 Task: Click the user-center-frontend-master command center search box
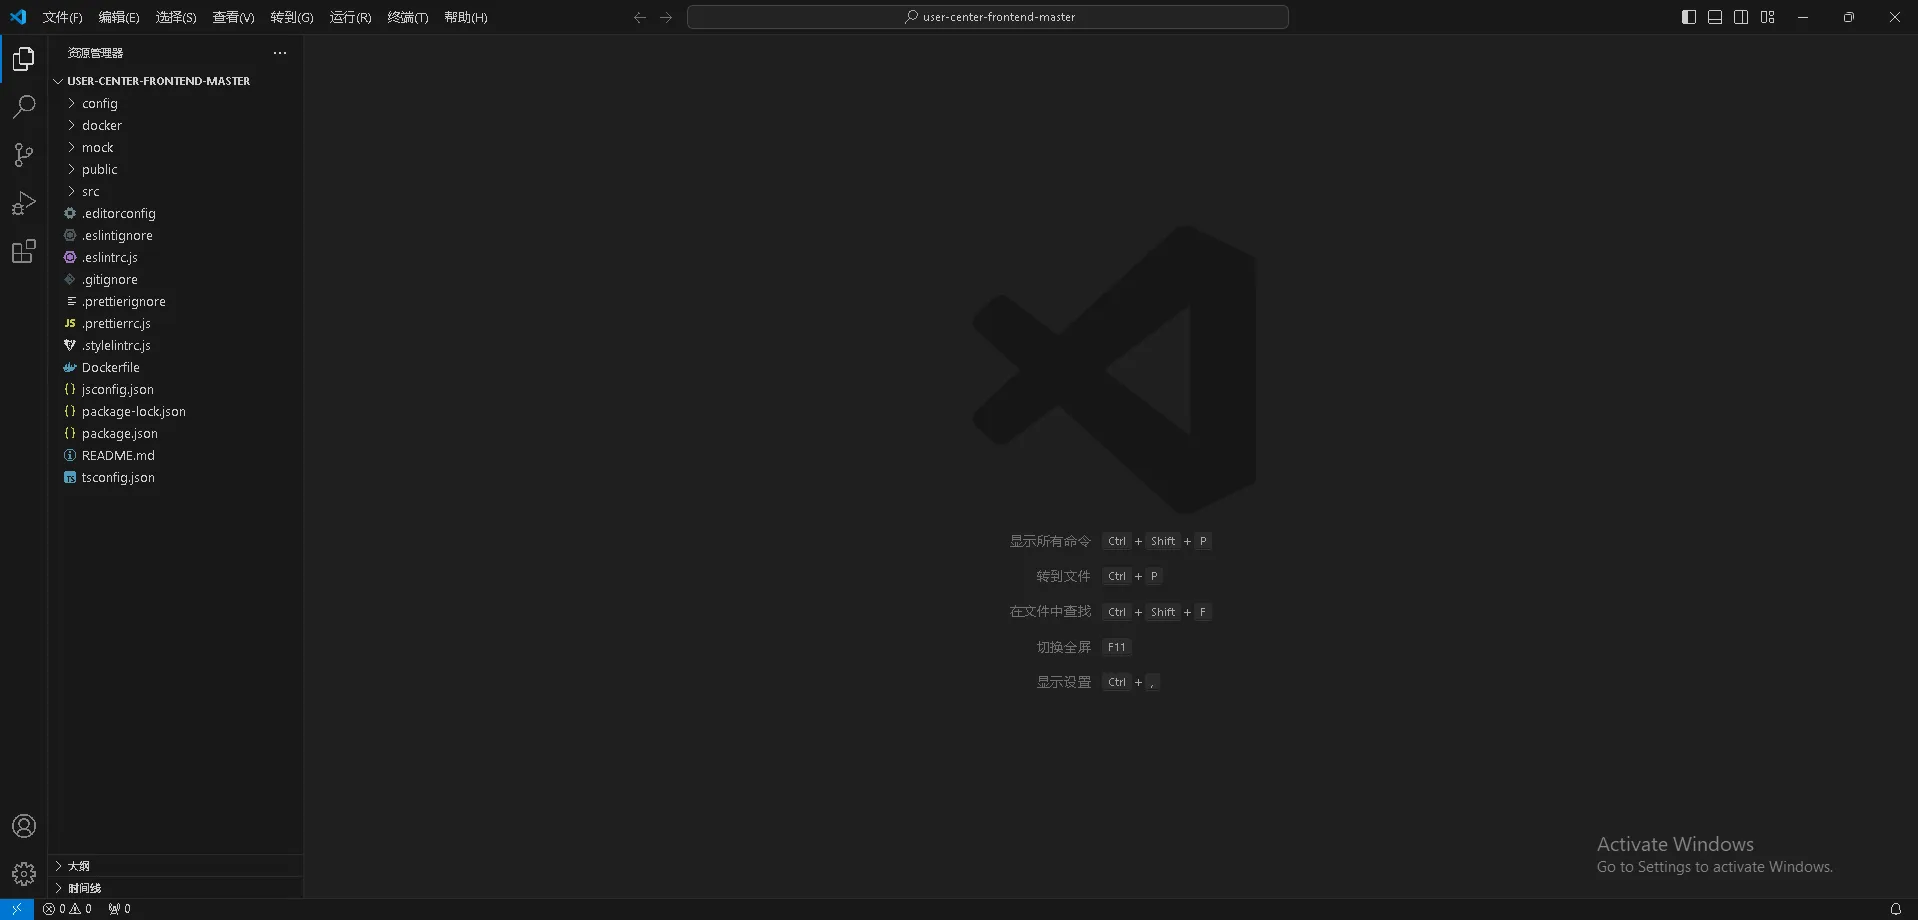988,17
